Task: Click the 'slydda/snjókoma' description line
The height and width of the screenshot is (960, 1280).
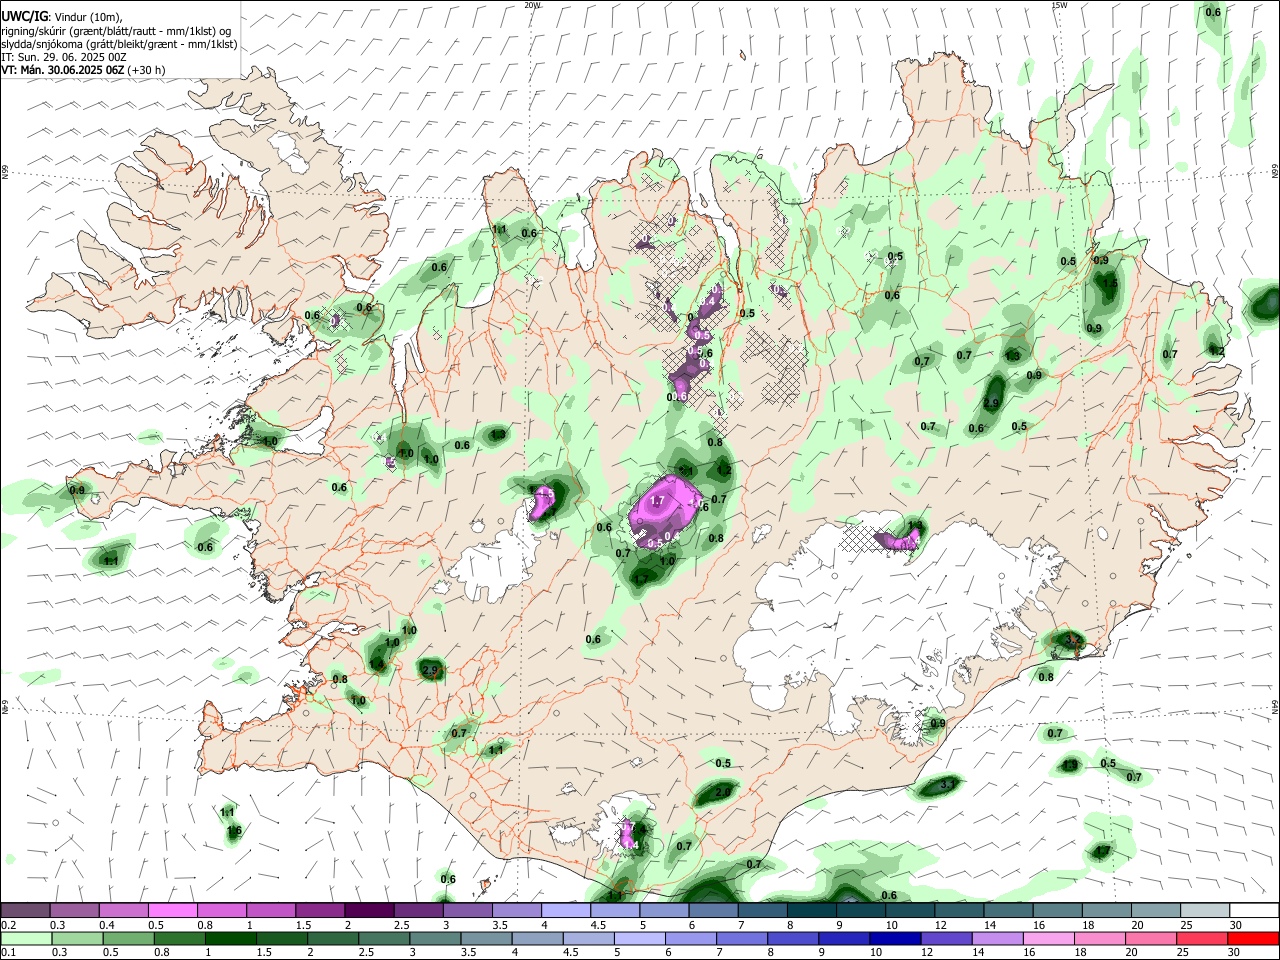Action: [119, 44]
